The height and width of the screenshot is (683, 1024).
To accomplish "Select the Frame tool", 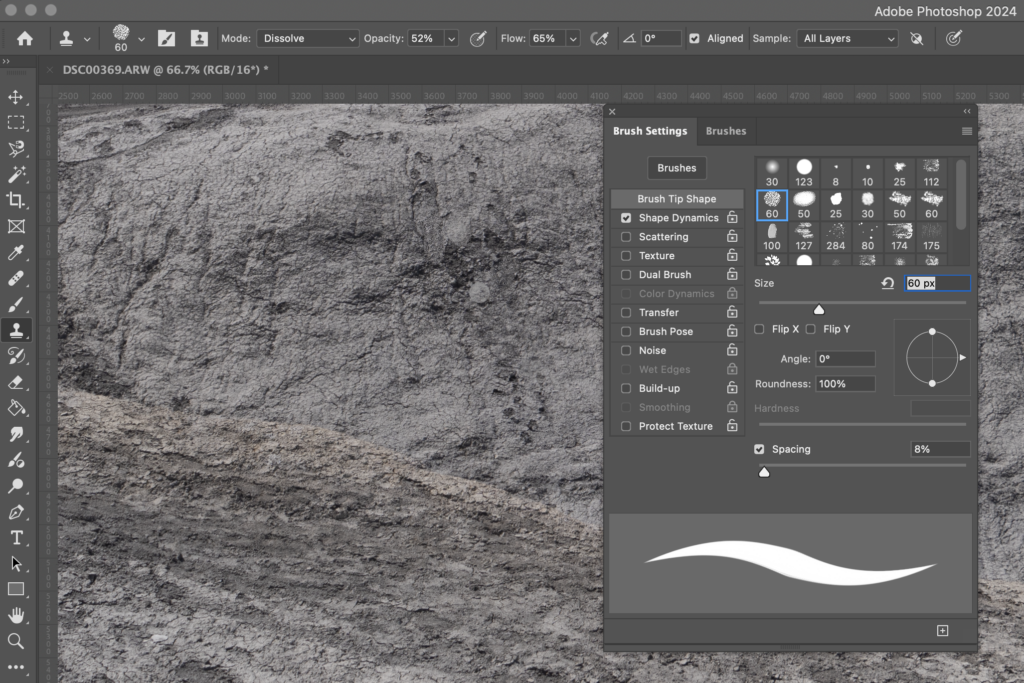I will click(16, 227).
